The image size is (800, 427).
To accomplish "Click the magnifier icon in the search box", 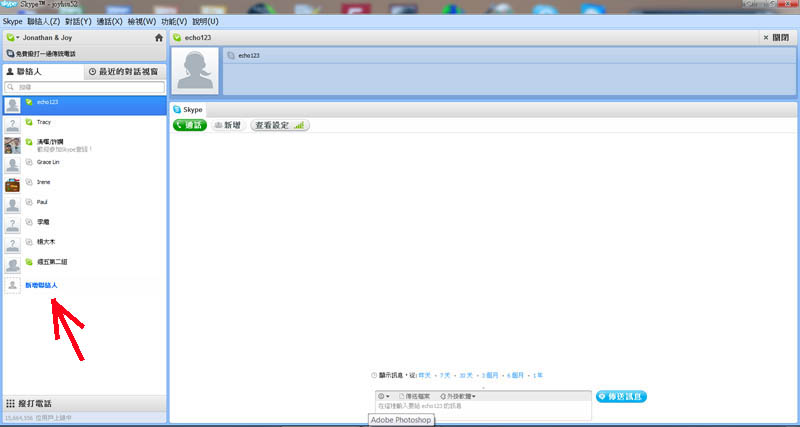I will 11,87.
